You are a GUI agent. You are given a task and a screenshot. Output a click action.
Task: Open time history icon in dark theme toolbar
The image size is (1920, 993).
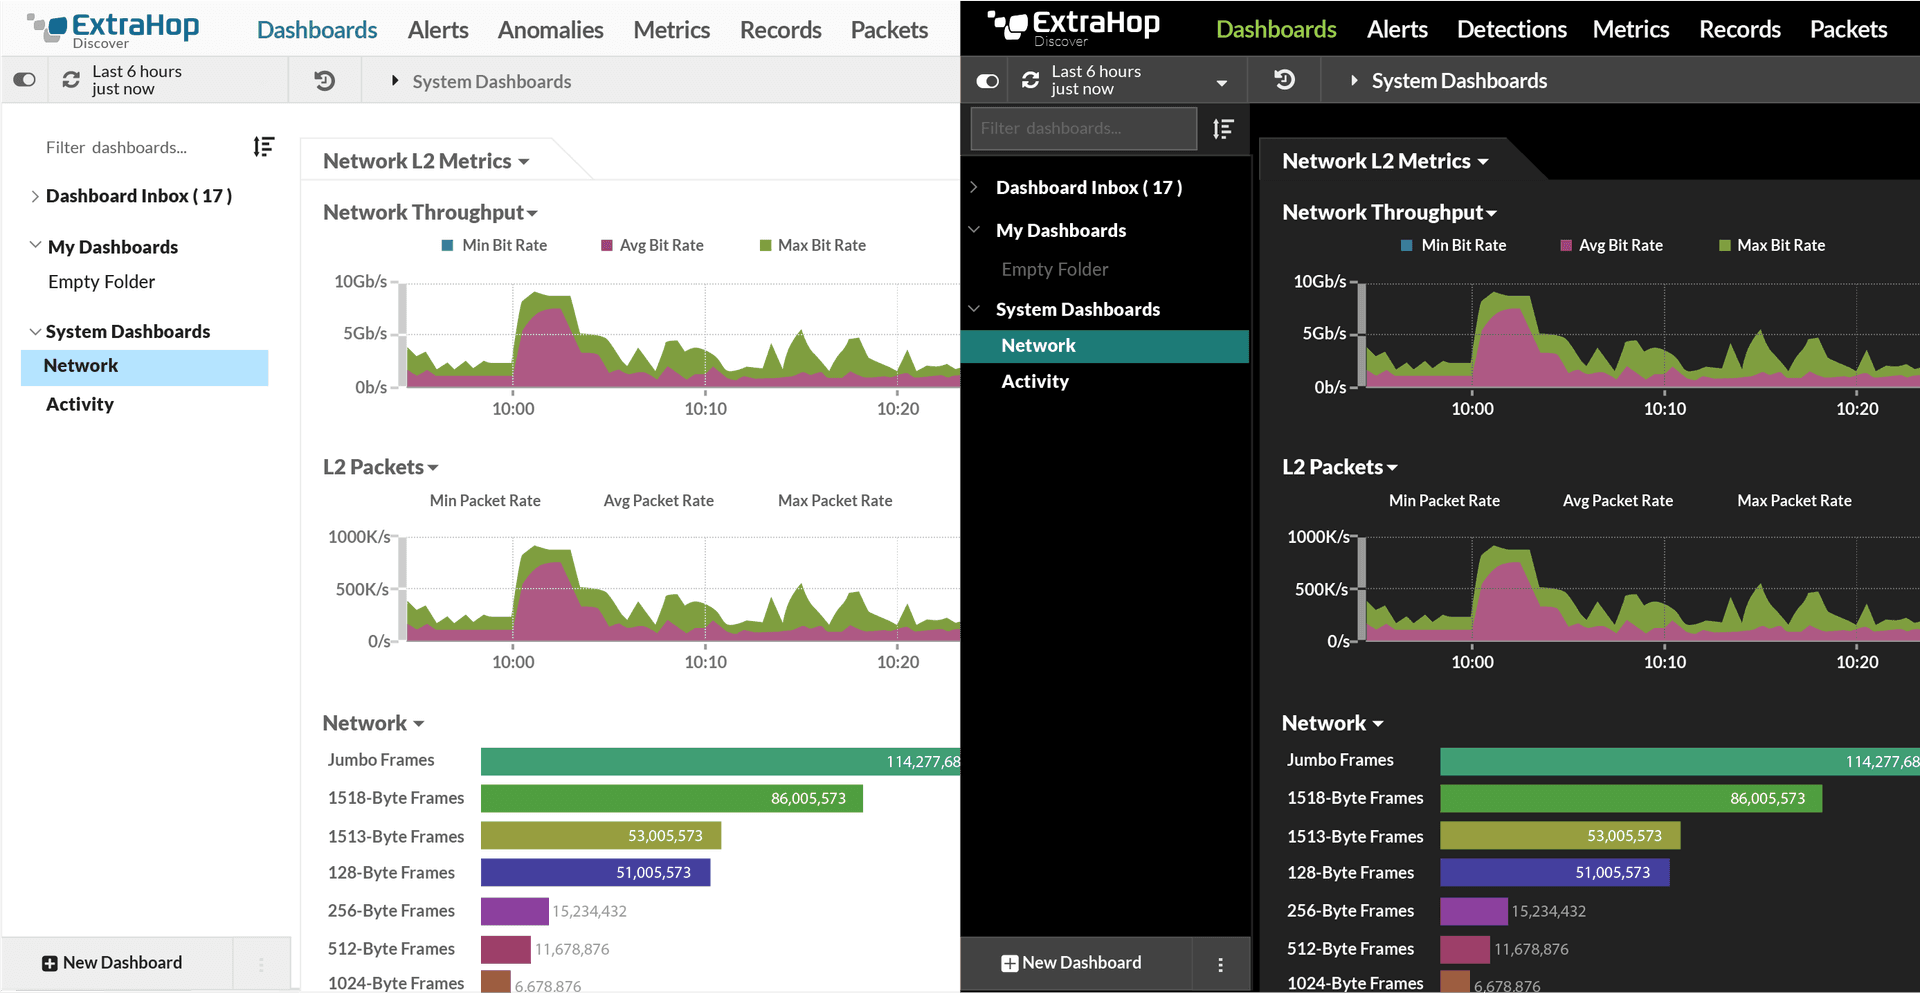click(1284, 80)
